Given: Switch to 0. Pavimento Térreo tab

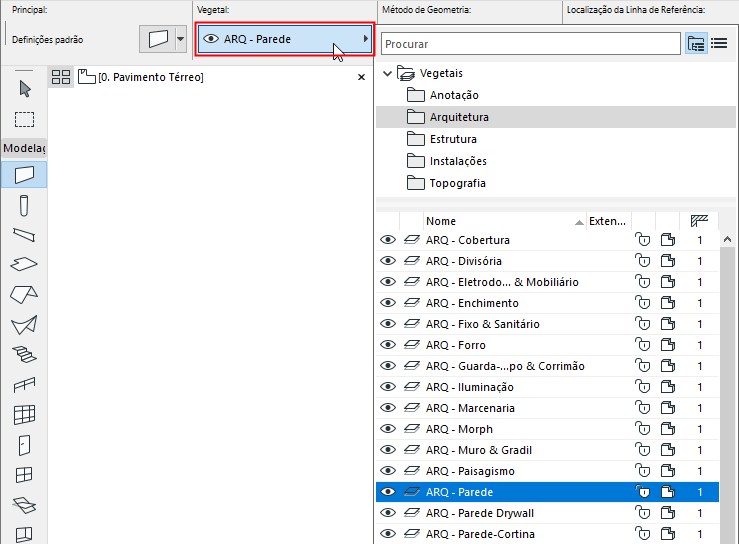Looking at the screenshot, I should (141, 77).
